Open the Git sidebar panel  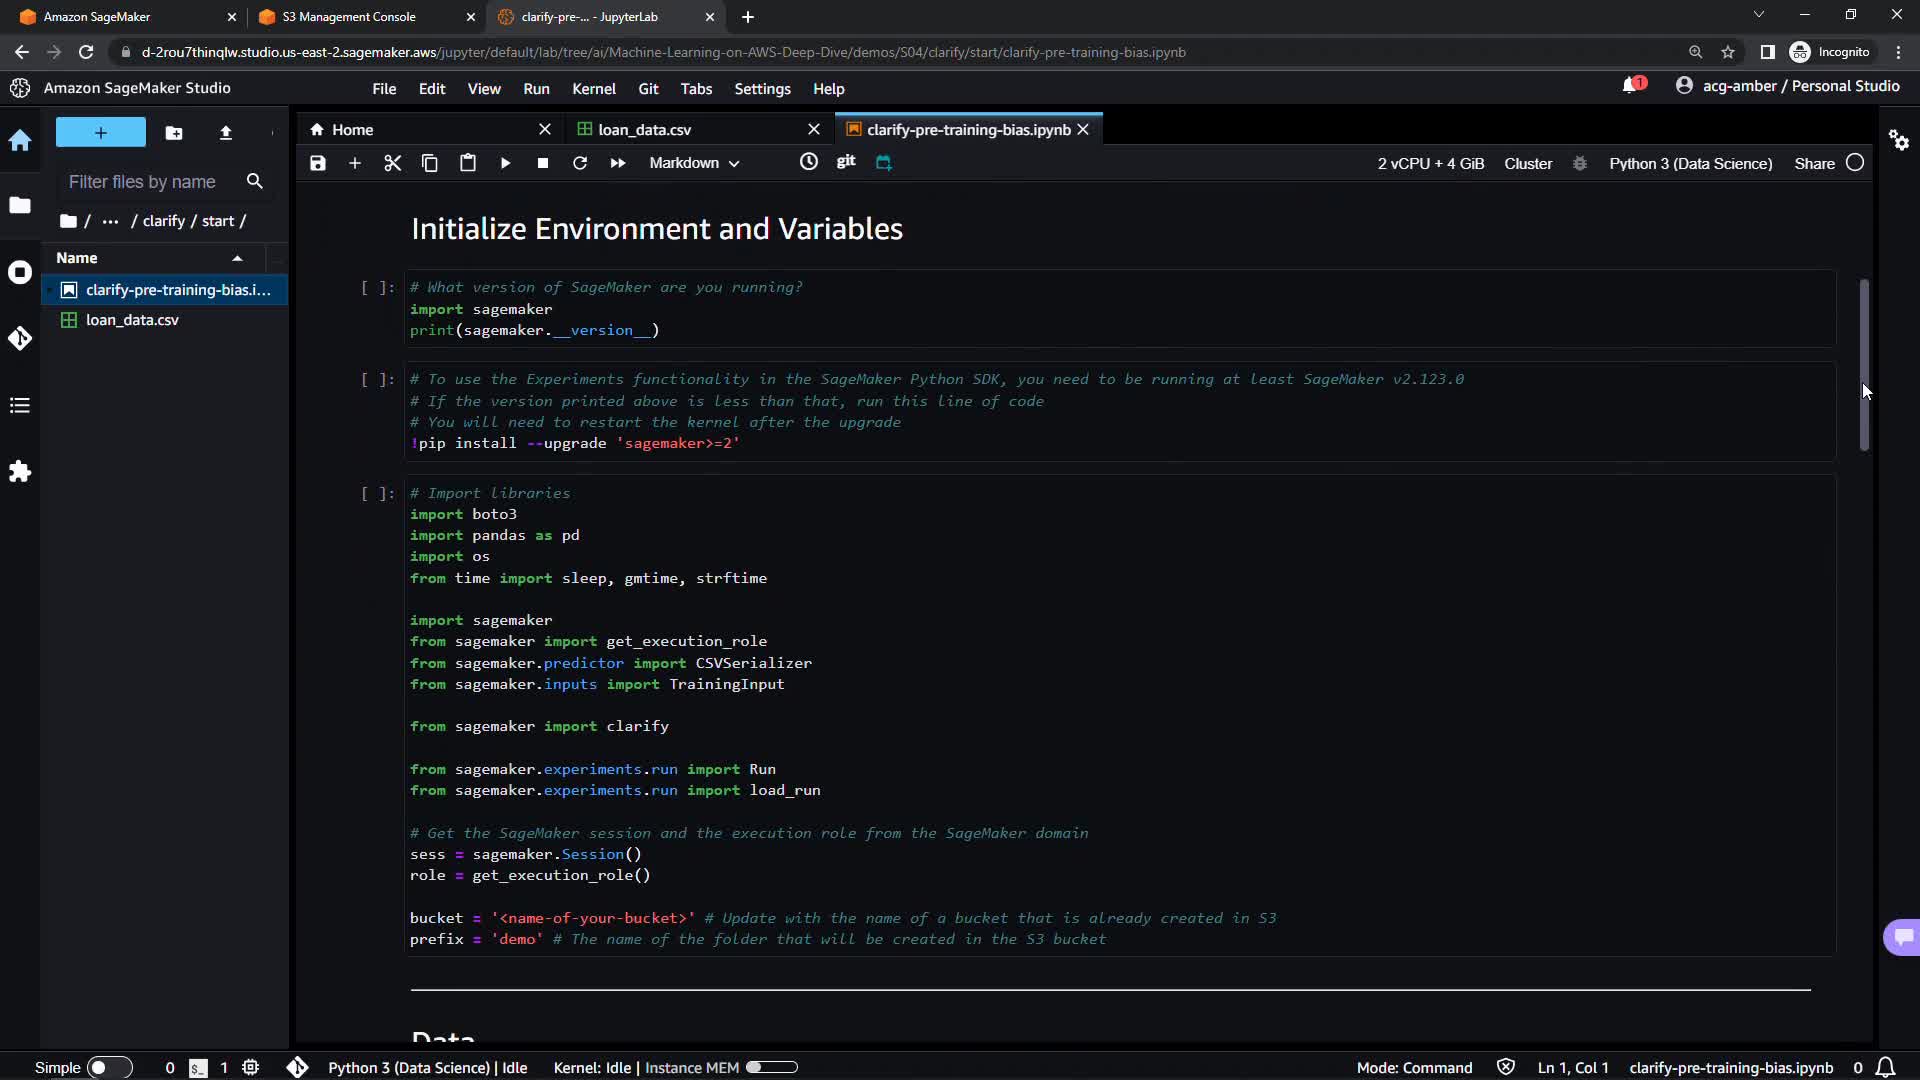coord(20,339)
